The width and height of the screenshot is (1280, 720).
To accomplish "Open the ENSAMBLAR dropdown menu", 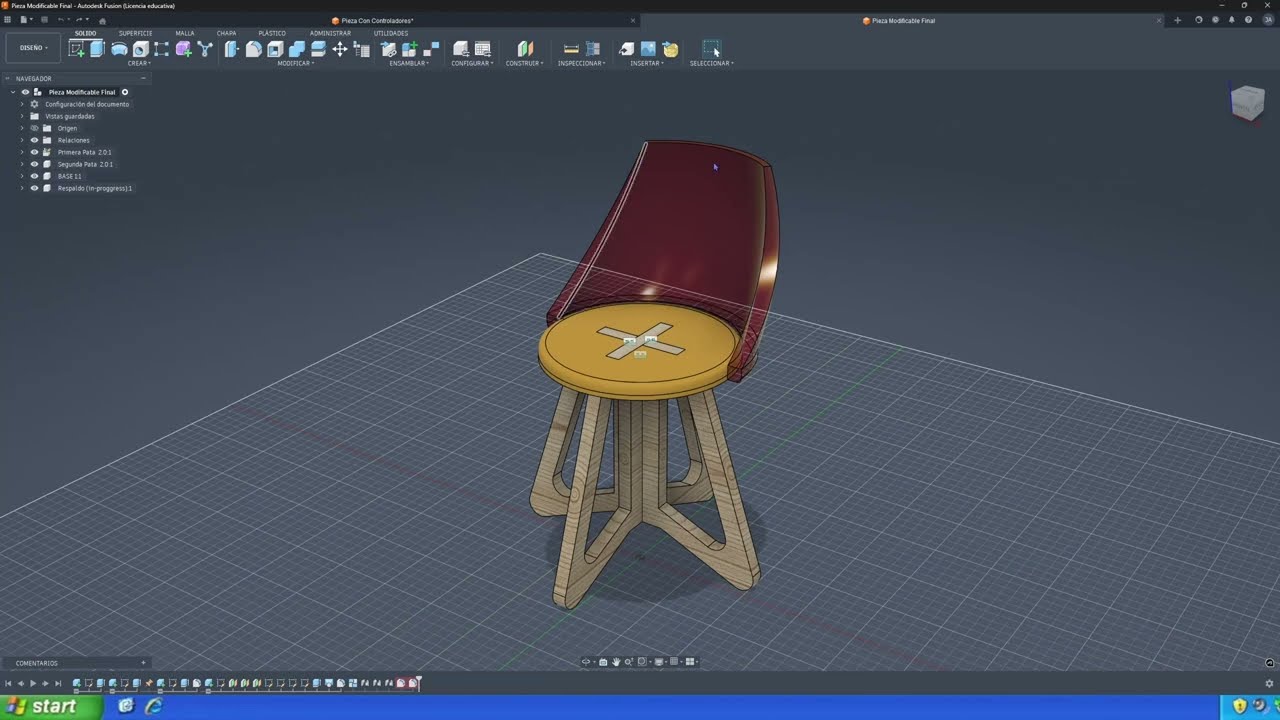I will pyautogui.click(x=409, y=63).
